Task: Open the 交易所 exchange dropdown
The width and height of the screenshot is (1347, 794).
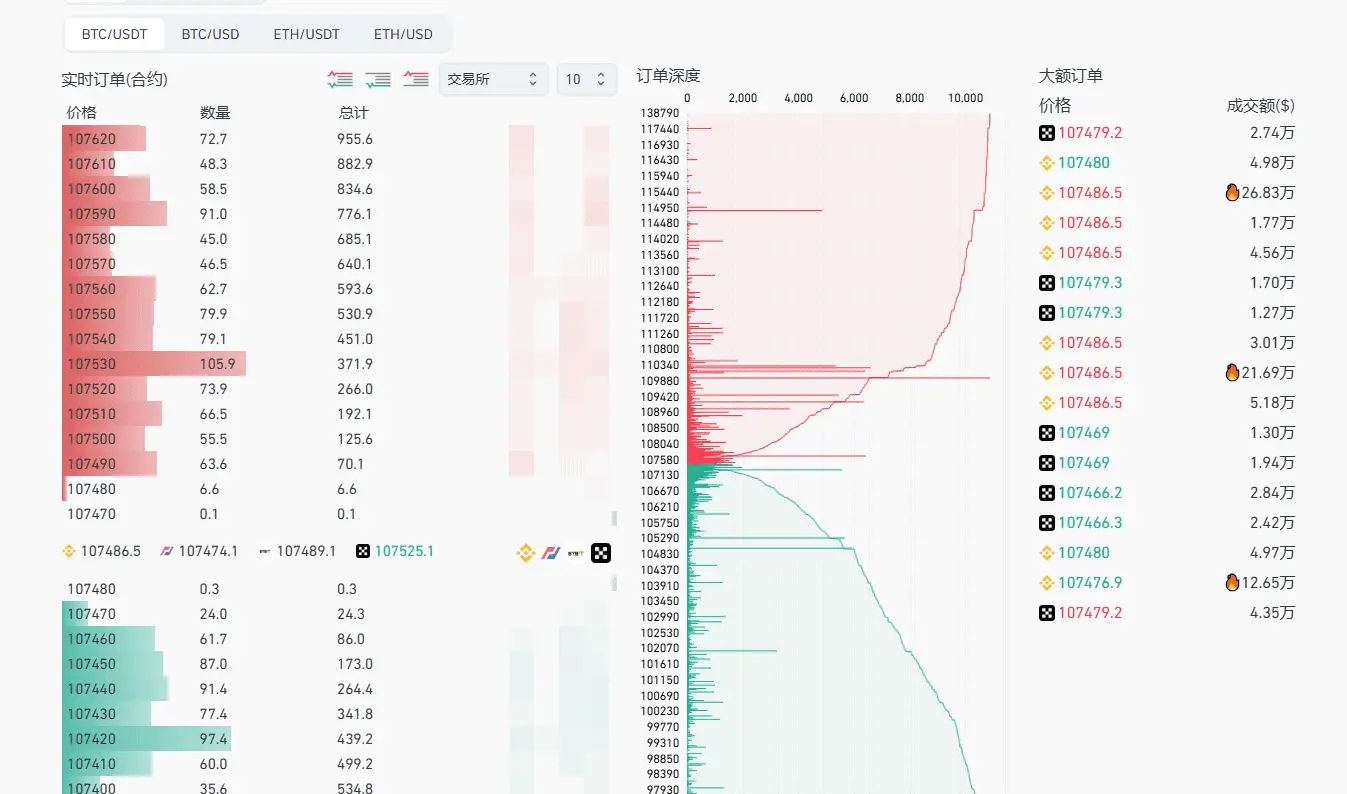Action: click(x=493, y=79)
